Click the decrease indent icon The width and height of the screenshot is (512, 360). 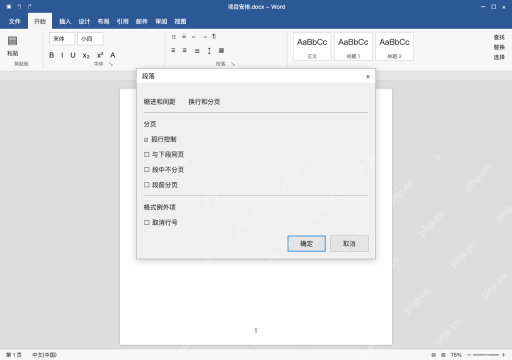(194, 37)
